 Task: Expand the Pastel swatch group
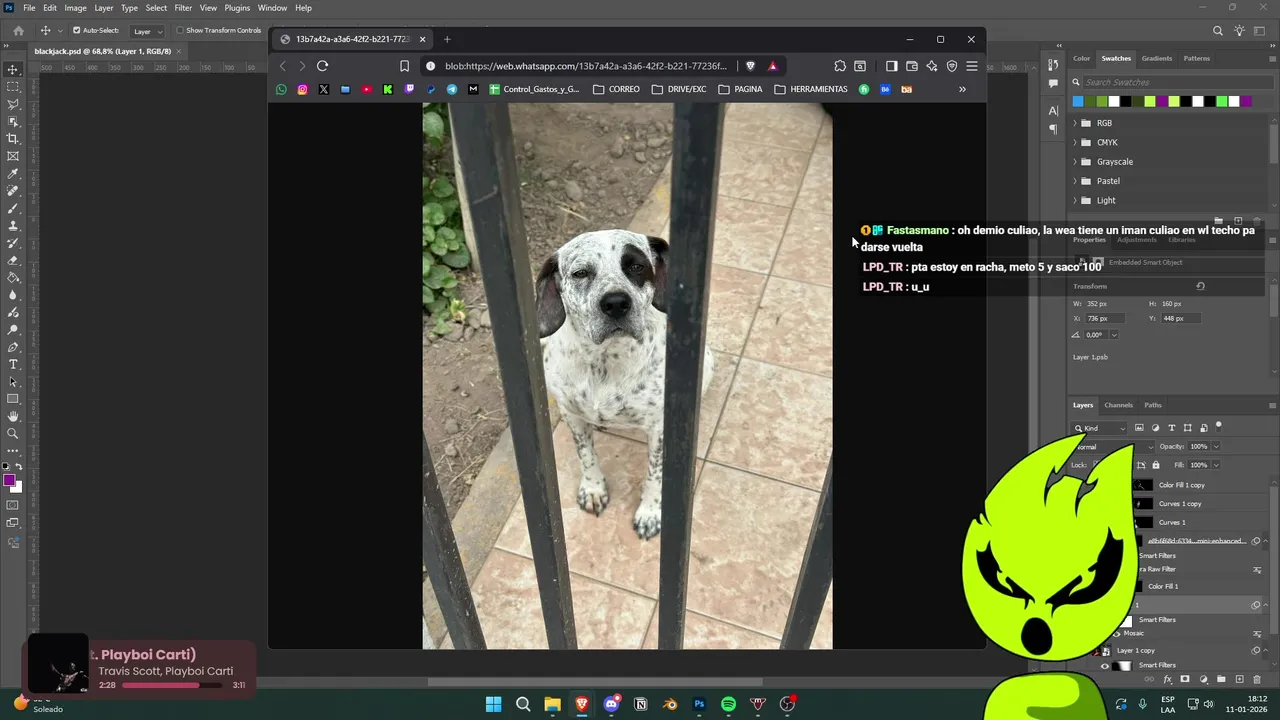point(1075,181)
